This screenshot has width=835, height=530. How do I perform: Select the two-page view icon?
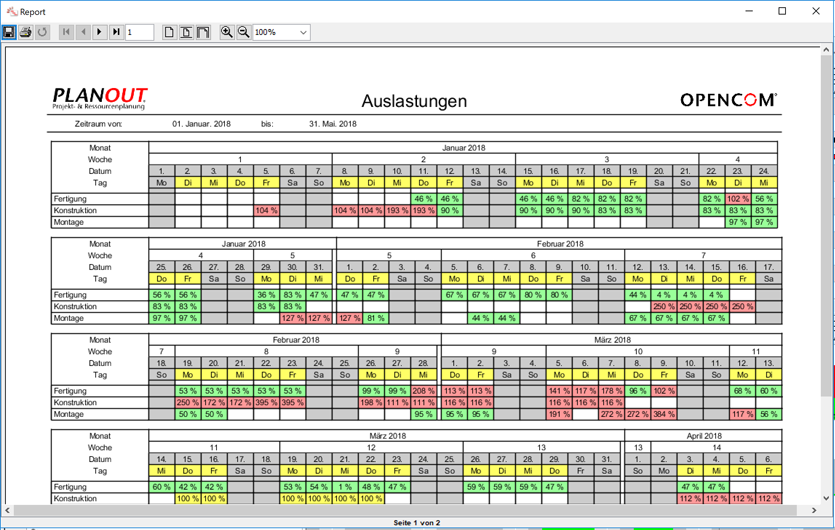(203, 32)
